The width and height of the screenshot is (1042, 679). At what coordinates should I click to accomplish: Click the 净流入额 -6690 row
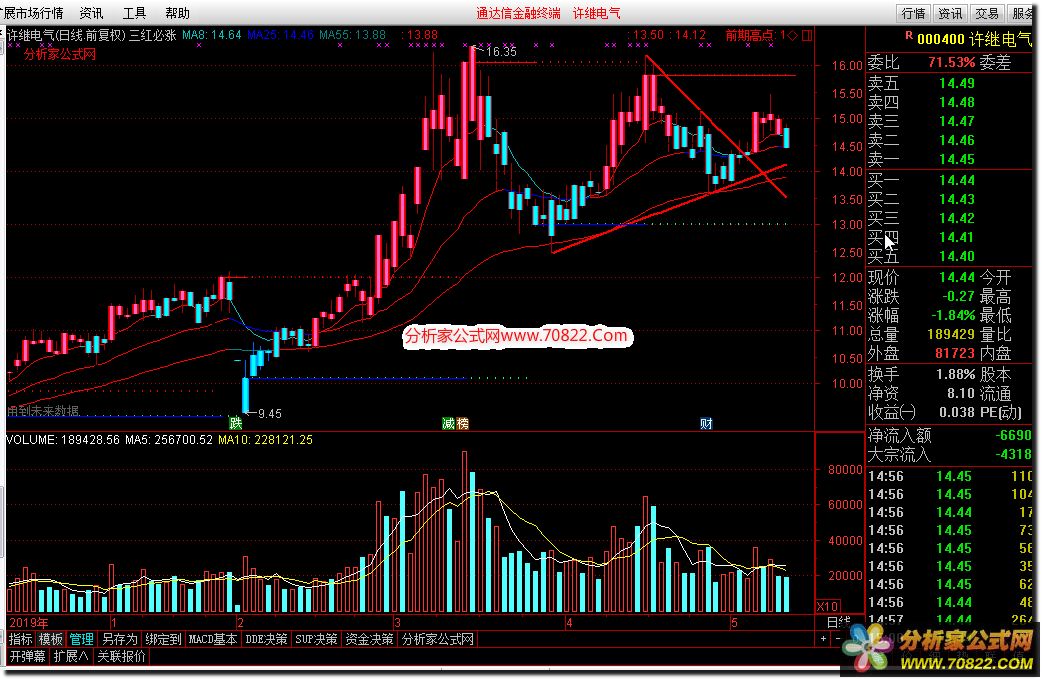(950, 435)
